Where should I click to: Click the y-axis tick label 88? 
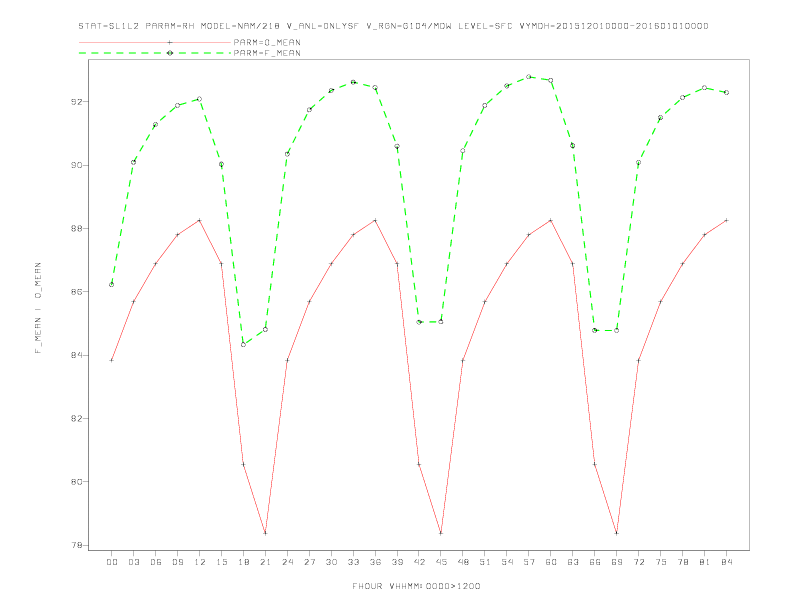pos(76,229)
